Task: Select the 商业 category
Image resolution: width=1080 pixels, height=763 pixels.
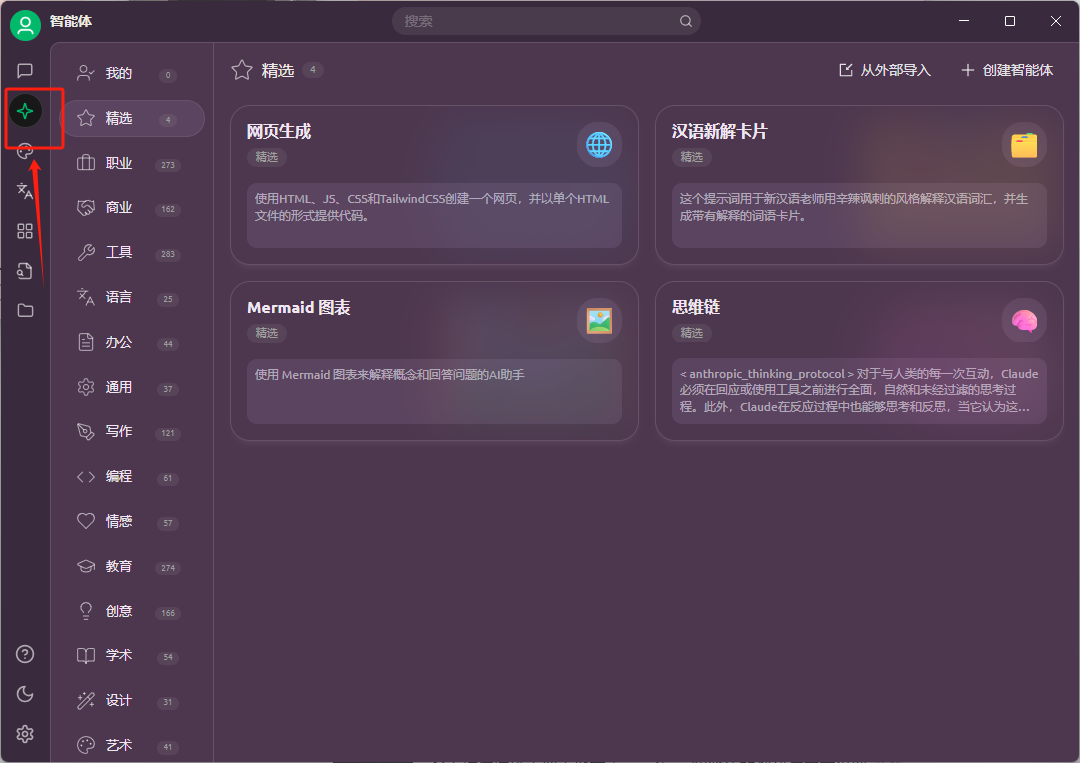Action: [132, 208]
